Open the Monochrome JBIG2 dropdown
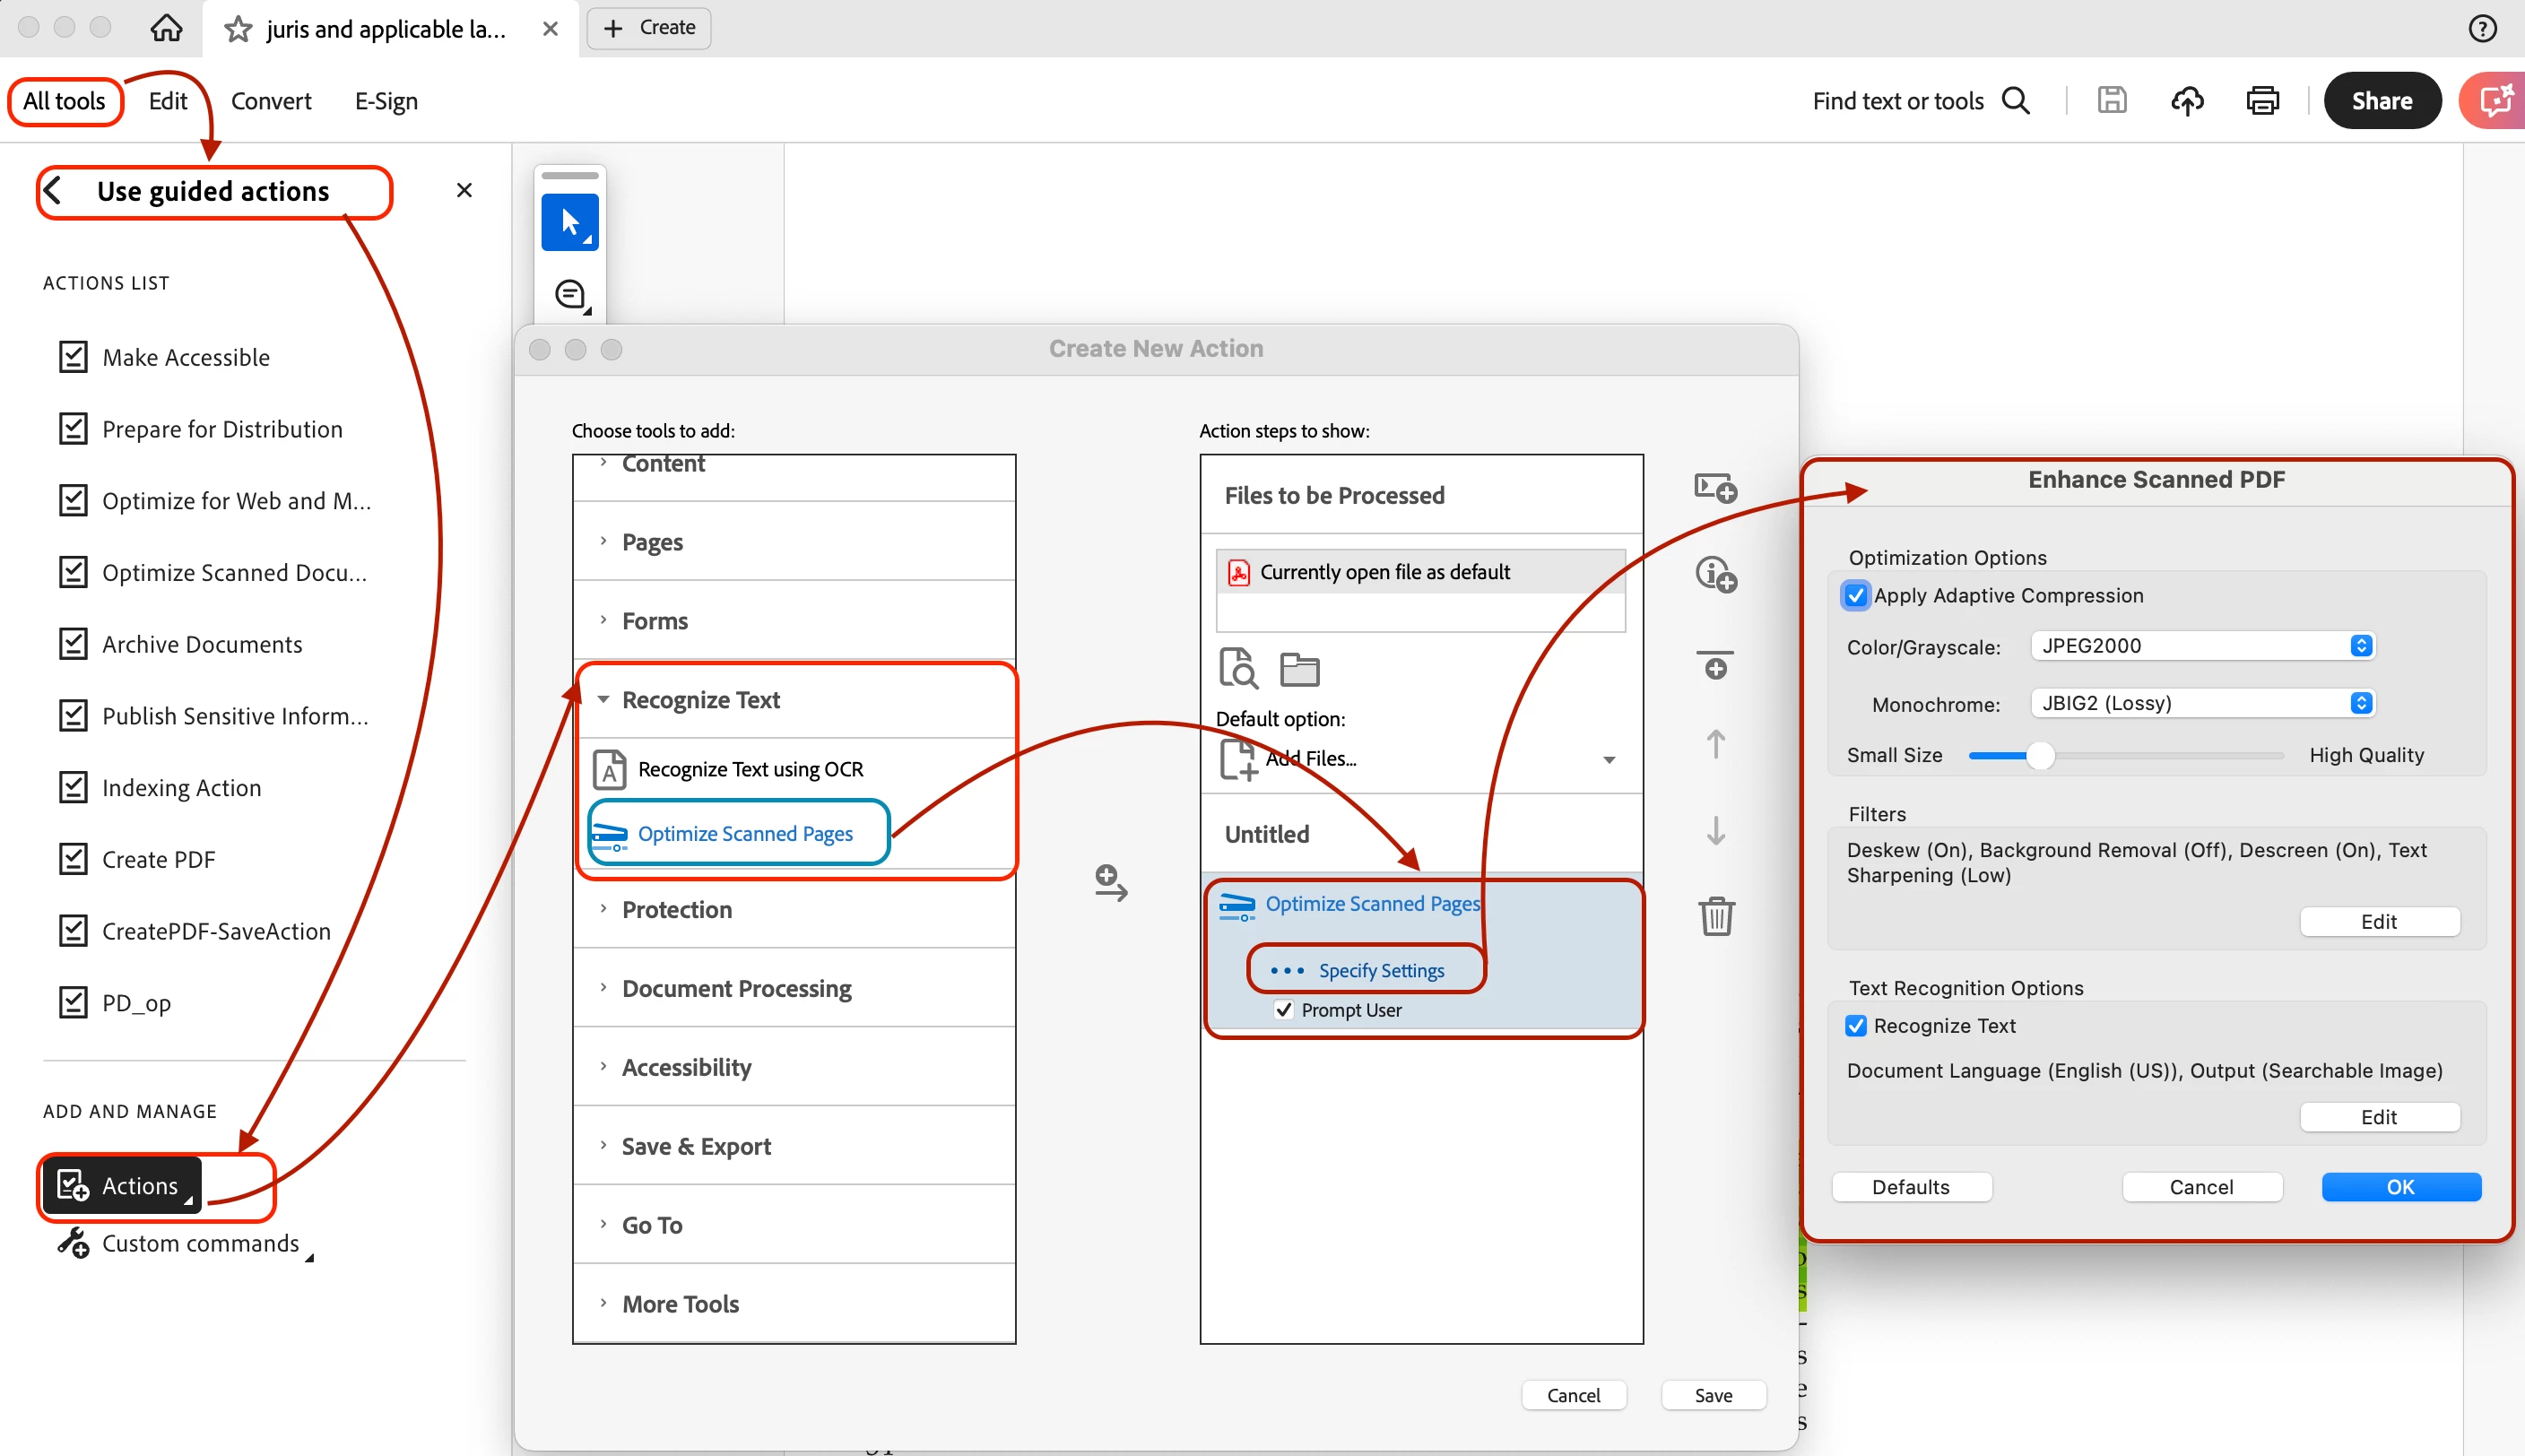The image size is (2525, 1456). [2203, 703]
